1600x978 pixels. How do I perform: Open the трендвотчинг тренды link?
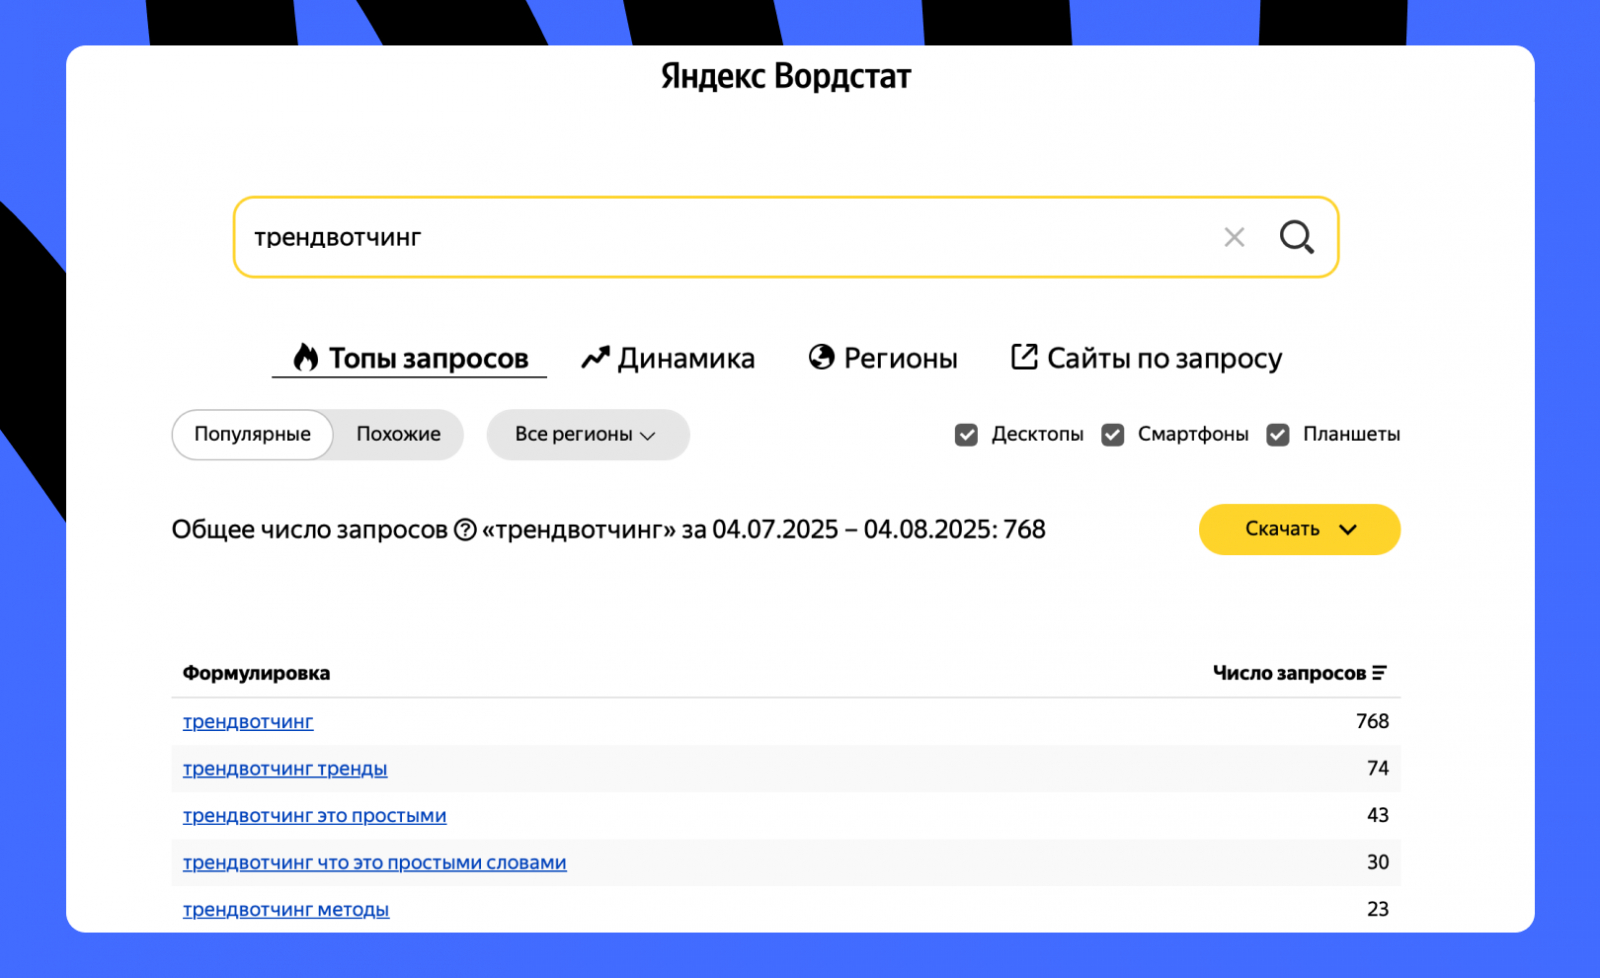point(285,769)
